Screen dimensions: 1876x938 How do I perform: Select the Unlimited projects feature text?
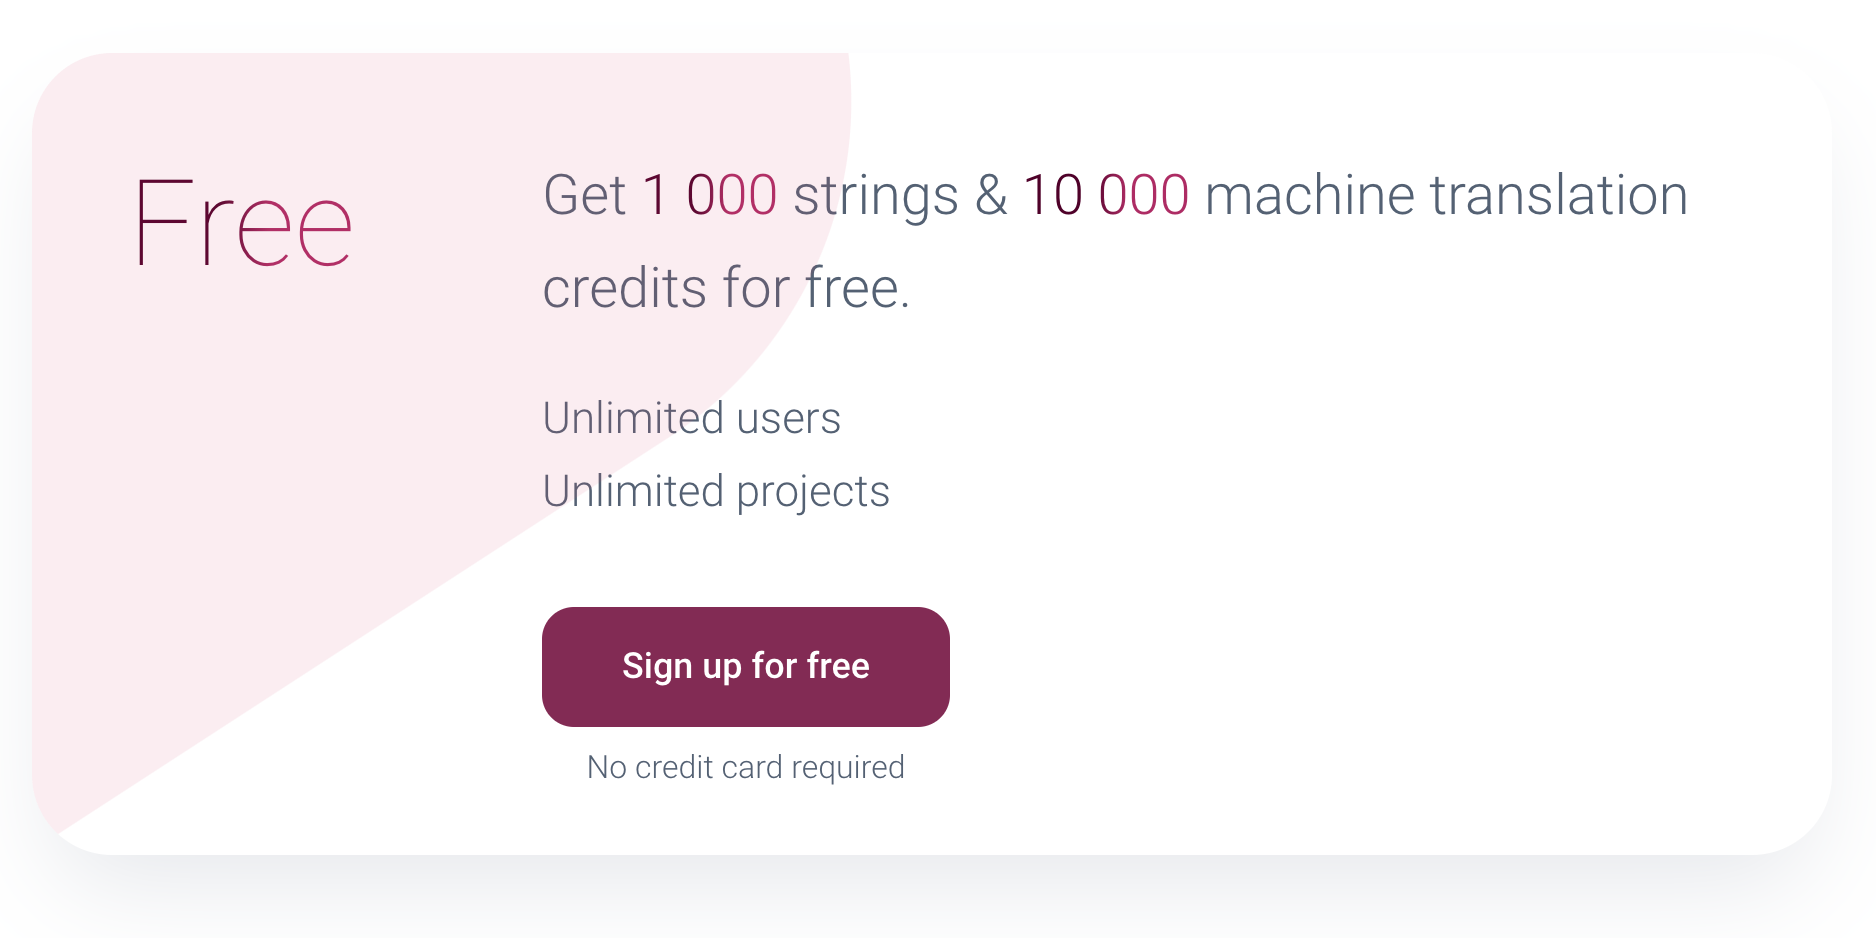point(716,490)
